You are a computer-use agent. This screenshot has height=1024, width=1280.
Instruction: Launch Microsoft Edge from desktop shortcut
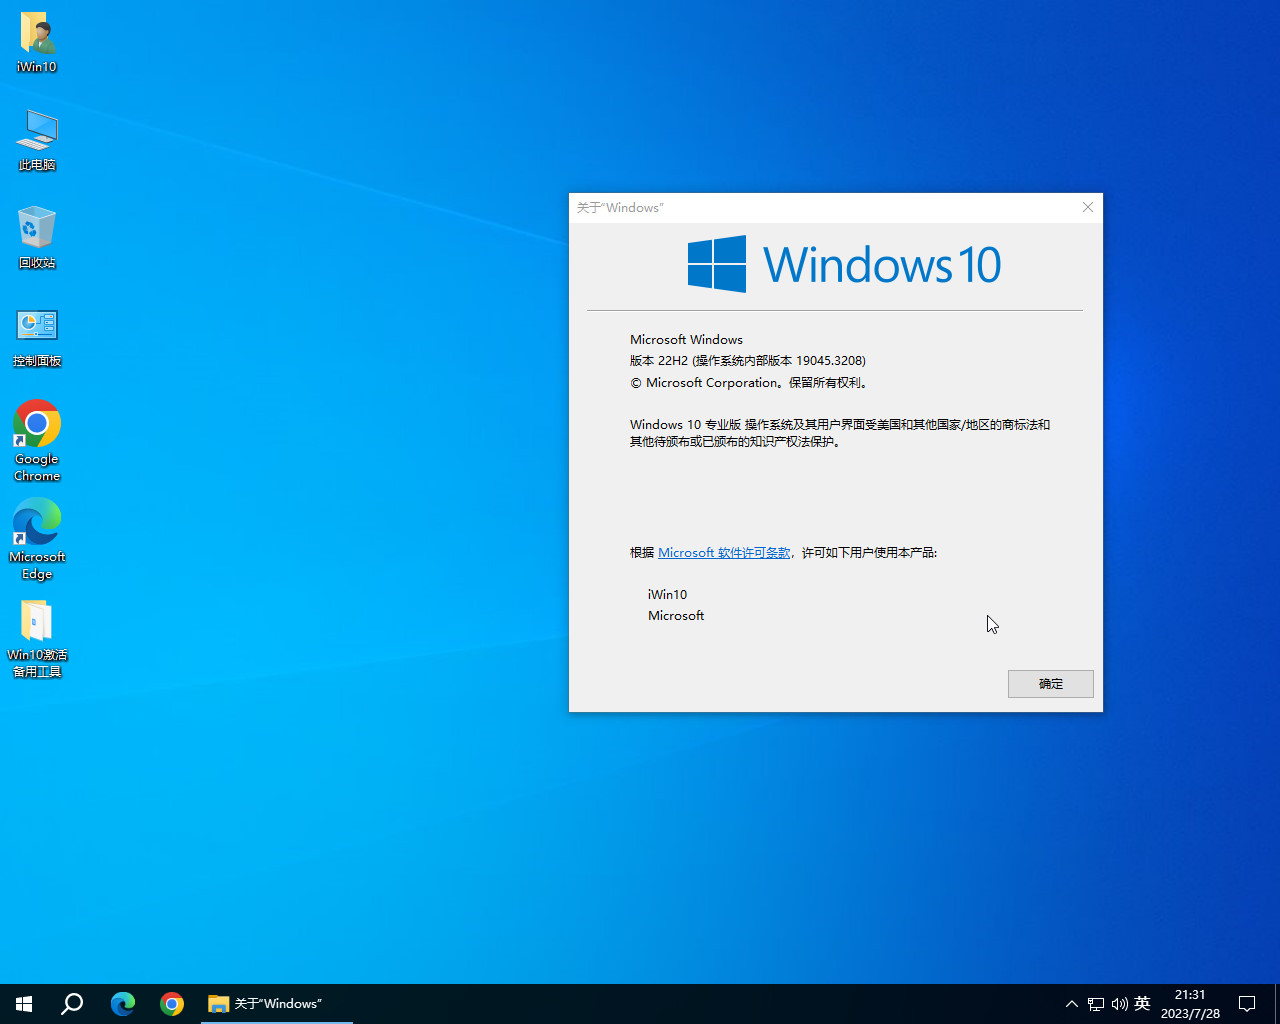37,540
